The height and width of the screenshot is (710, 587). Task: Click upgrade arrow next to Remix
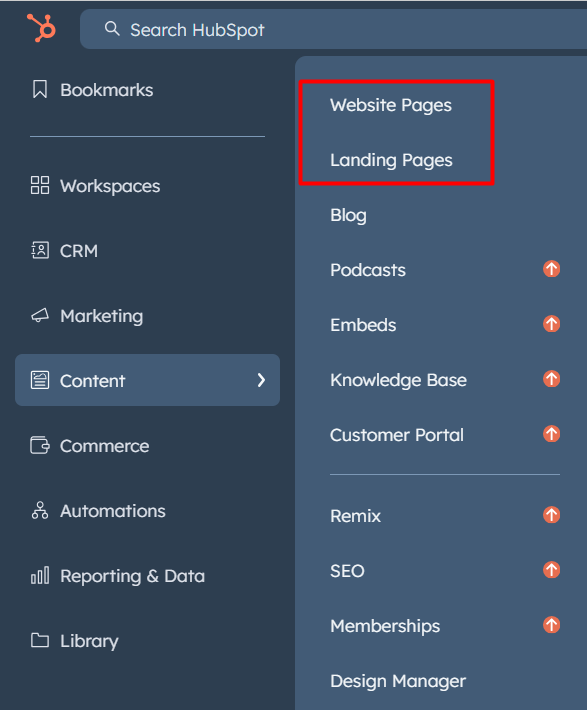tap(551, 515)
